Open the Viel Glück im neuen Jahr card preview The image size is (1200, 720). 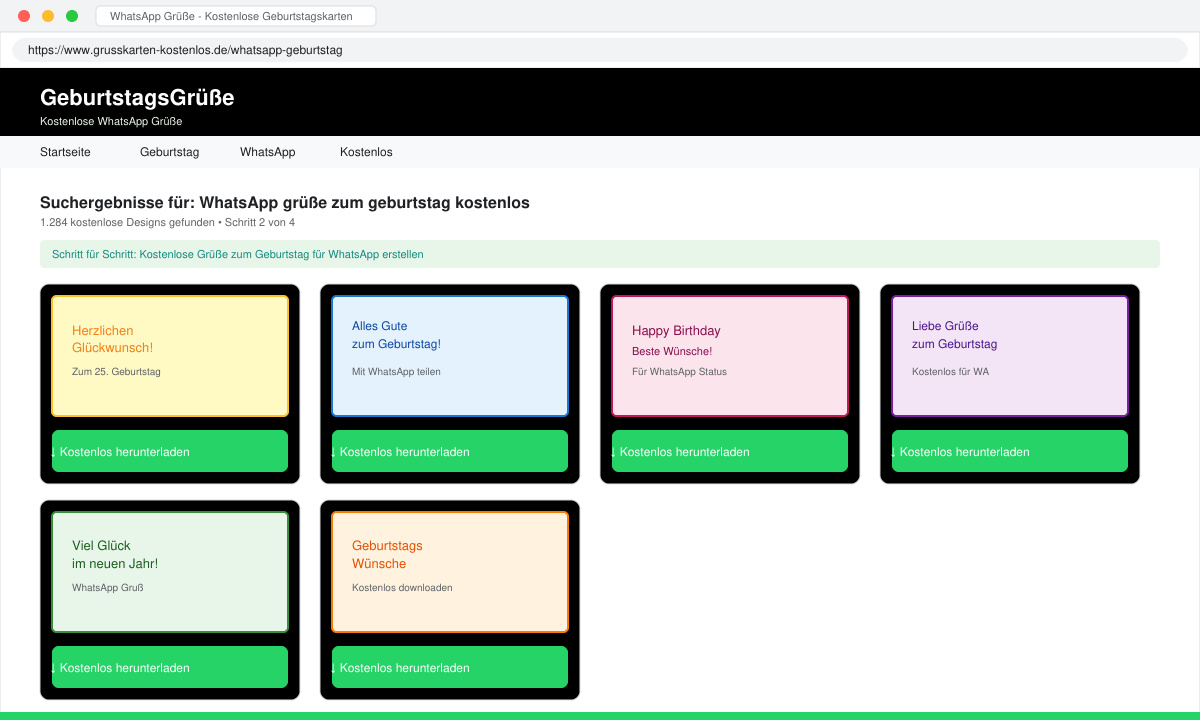pos(170,572)
